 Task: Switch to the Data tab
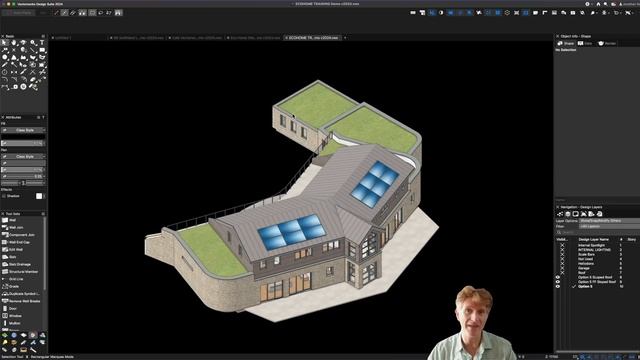click(585, 43)
